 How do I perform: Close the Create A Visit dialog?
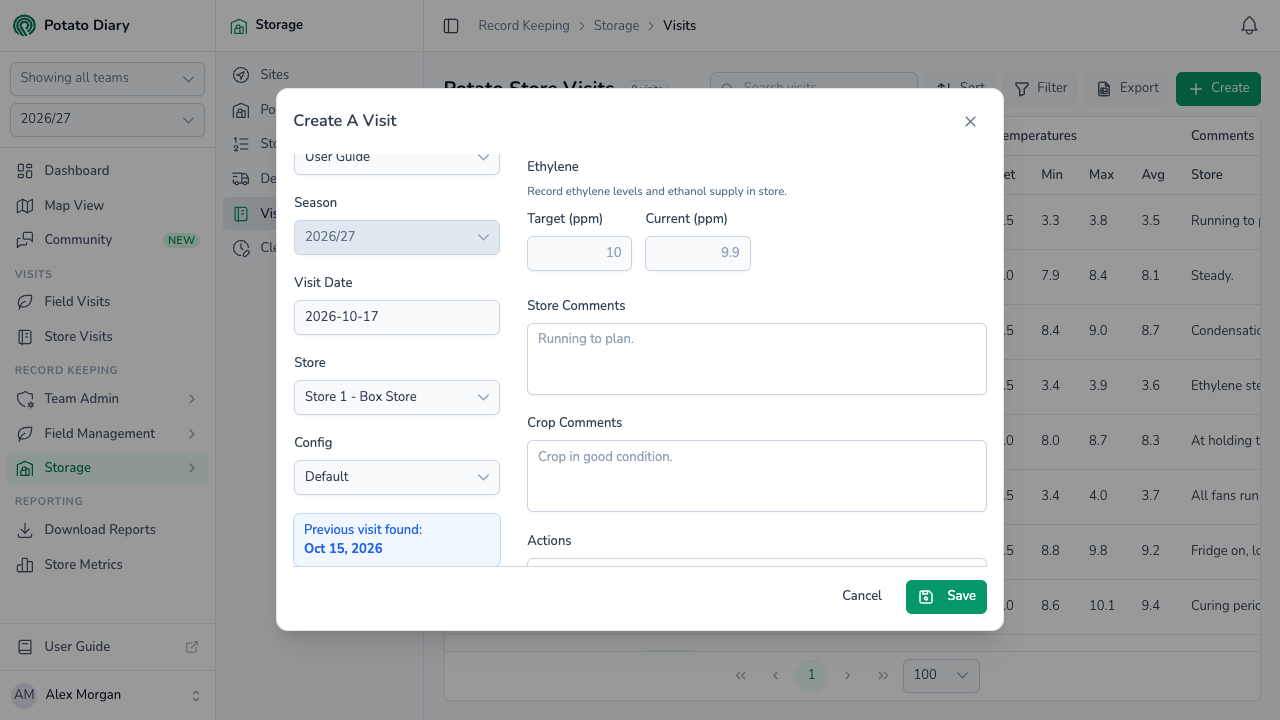[x=970, y=121]
